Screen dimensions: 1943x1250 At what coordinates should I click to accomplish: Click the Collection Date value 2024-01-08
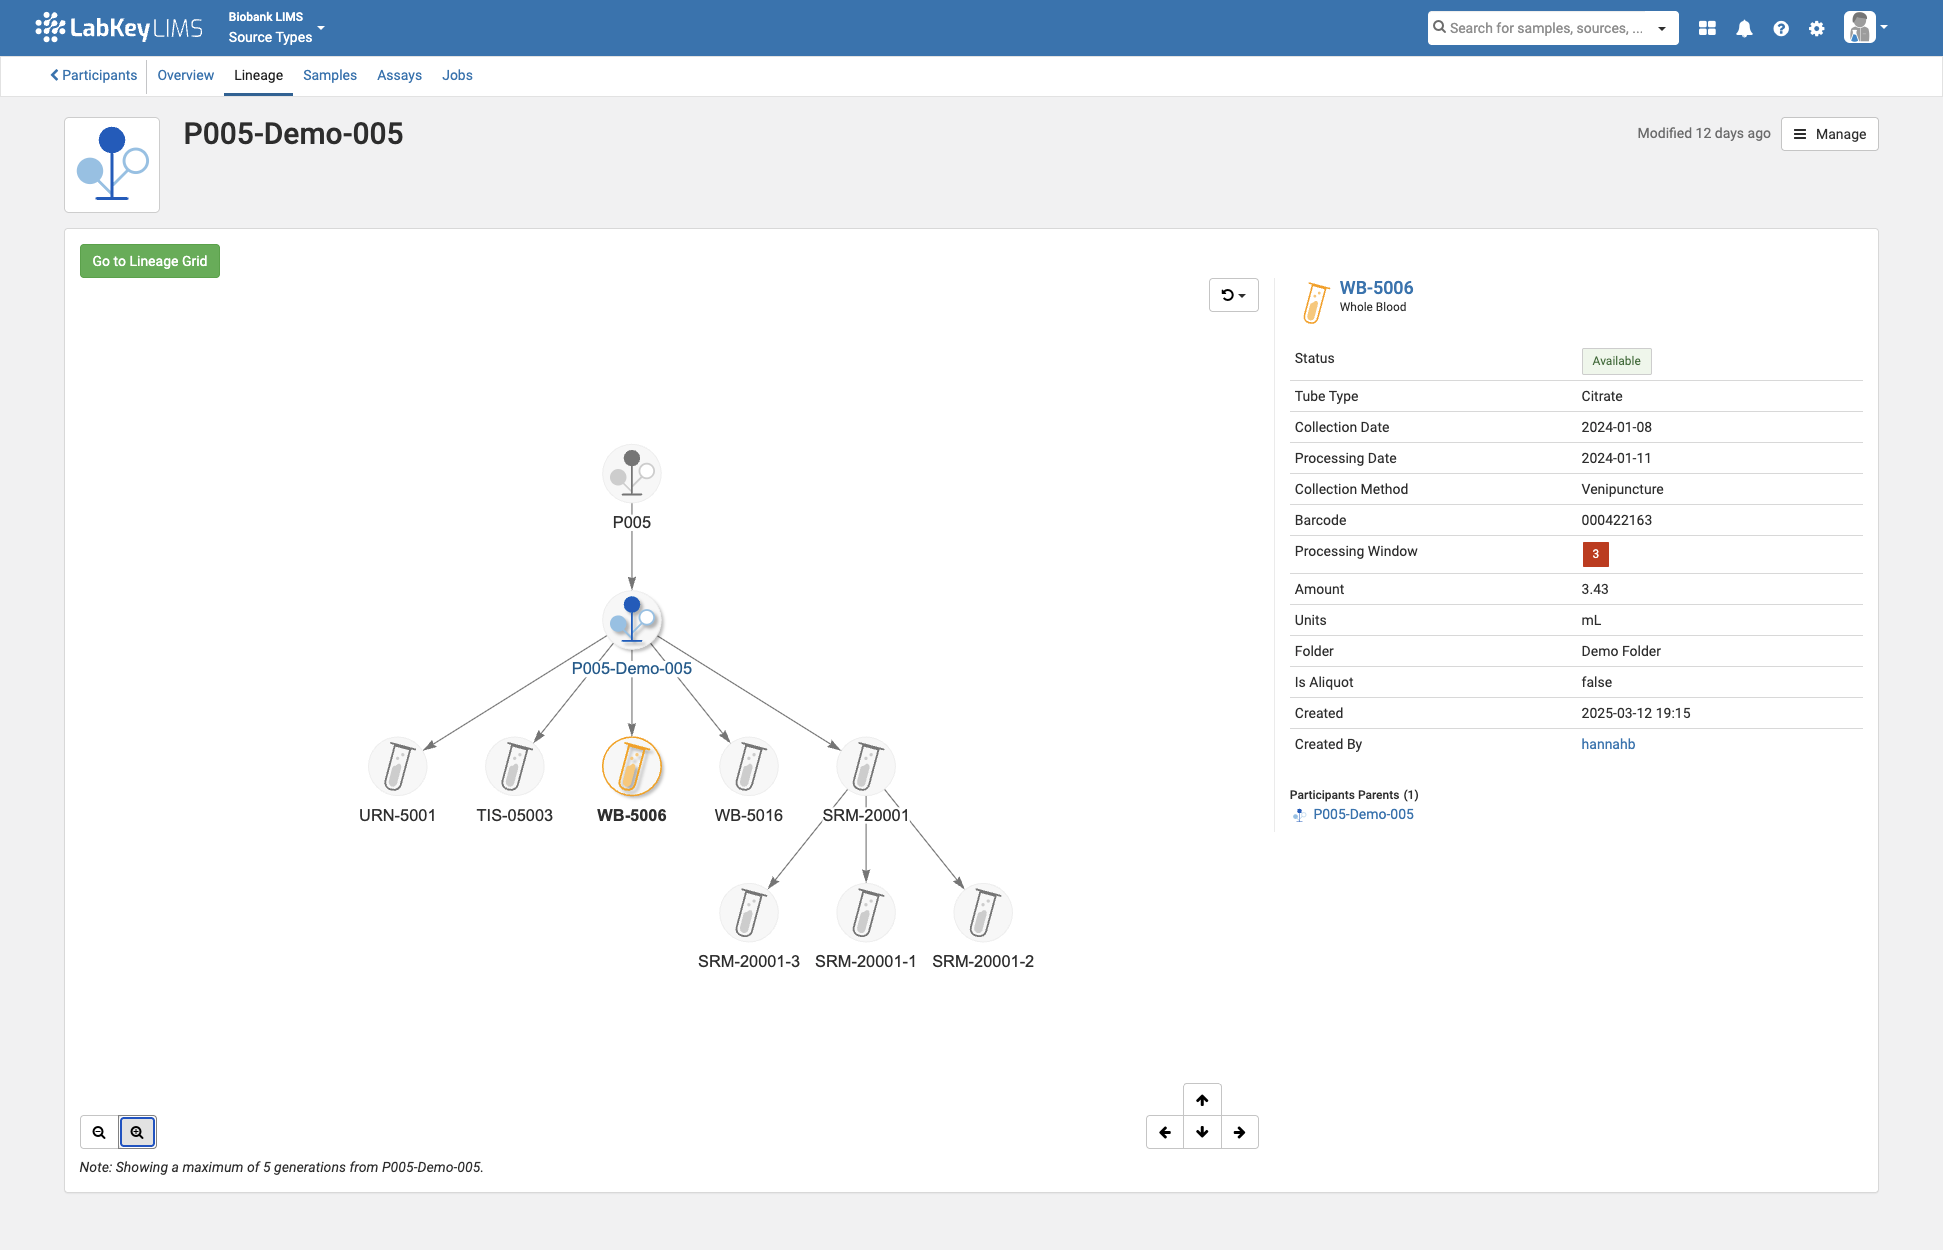[x=1616, y=427]
